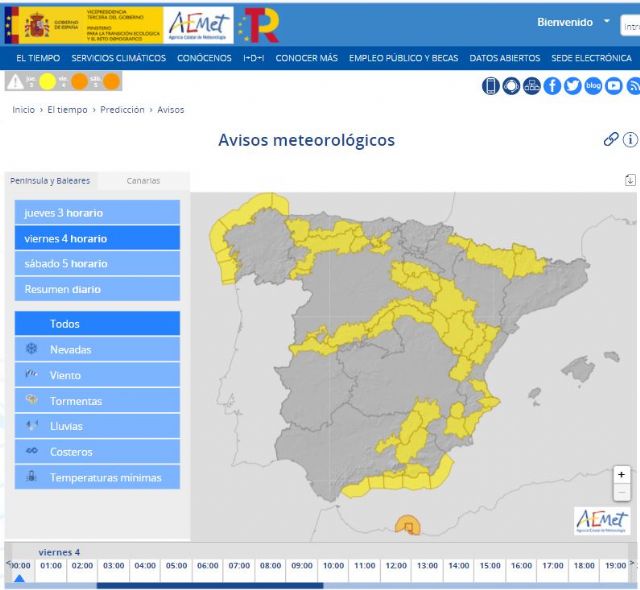Go to Inicio breadcrumb
This screenshot has height=590, width=640.
tap(24, 110)
